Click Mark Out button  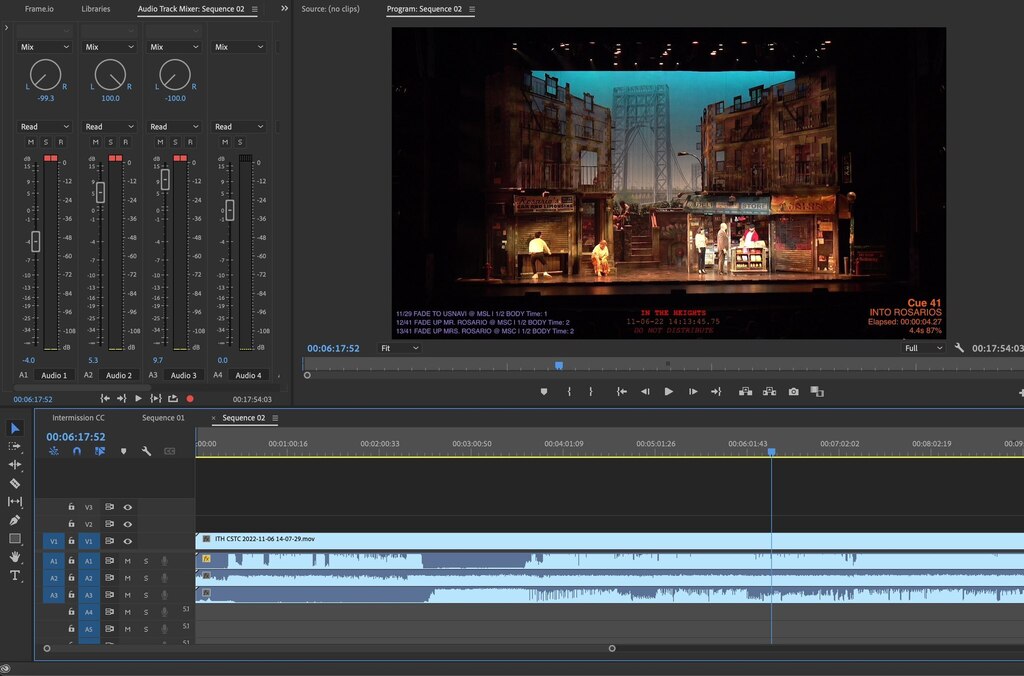(x=591, y=392)
